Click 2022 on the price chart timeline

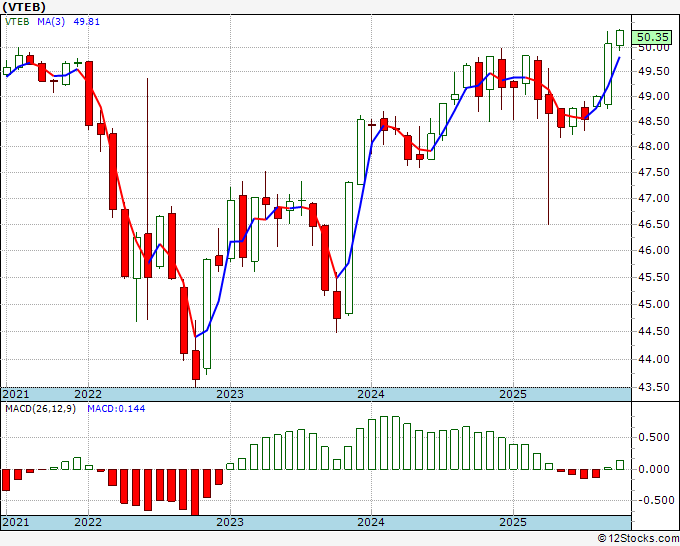[x=88, y=394]
